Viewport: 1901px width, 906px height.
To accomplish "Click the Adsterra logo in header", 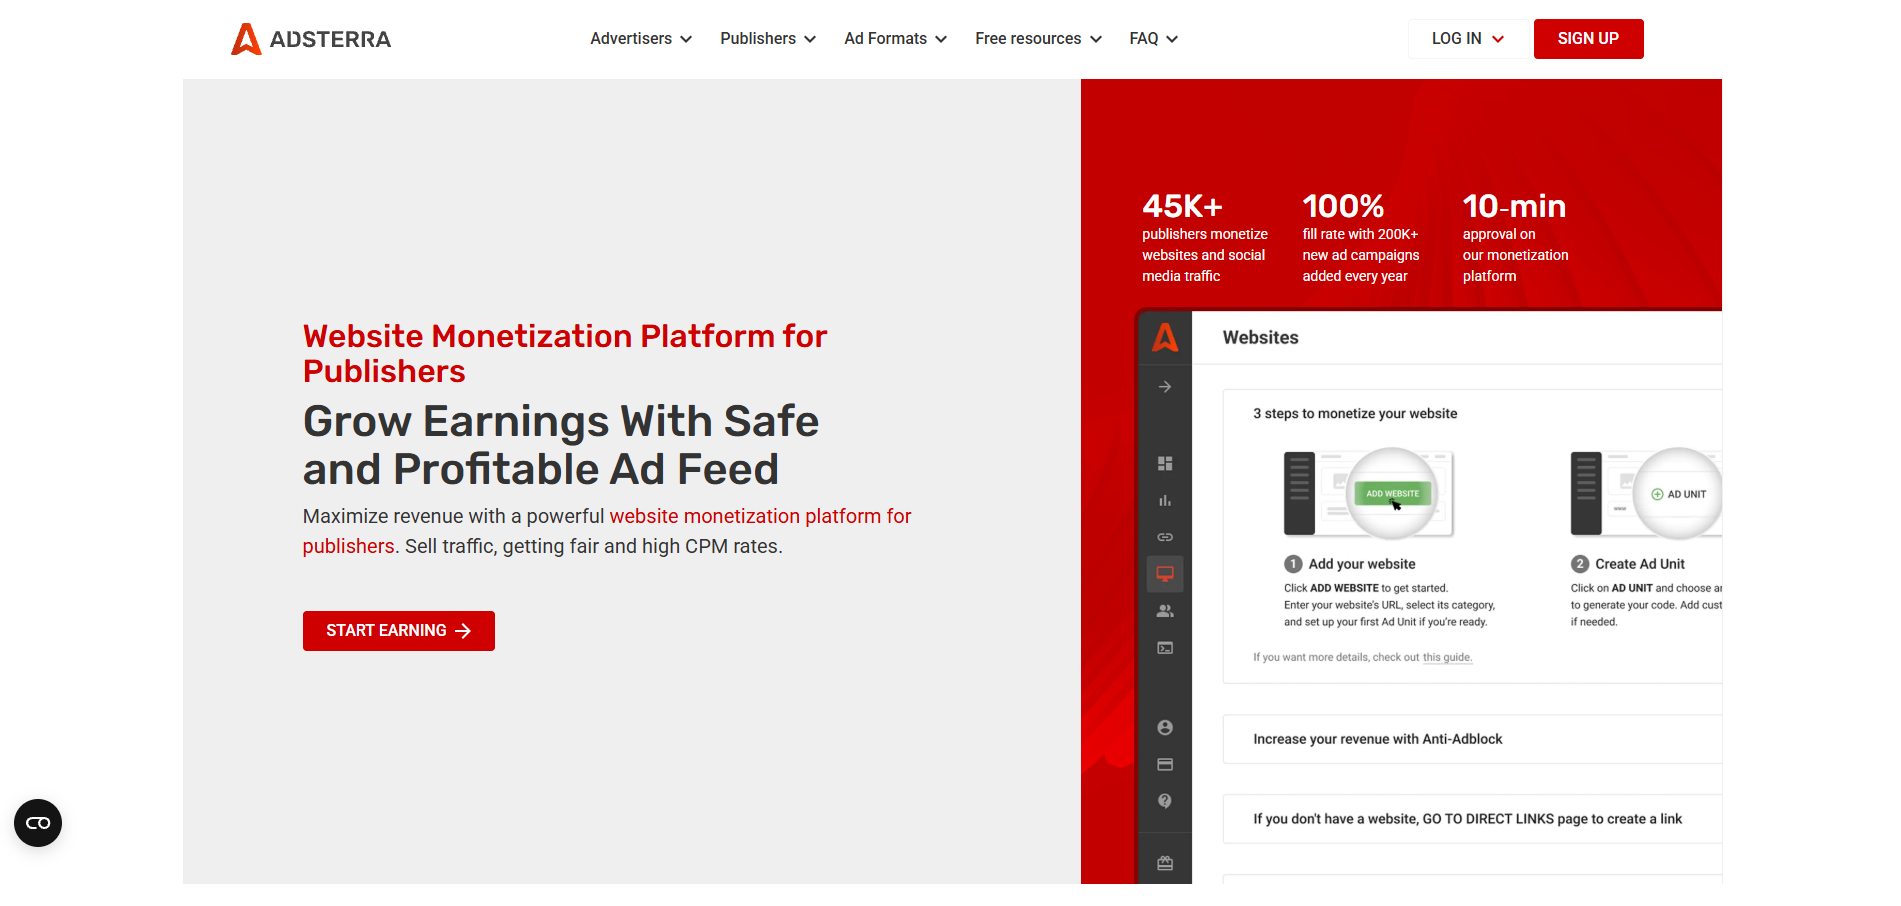I will [x=311, y=39].
